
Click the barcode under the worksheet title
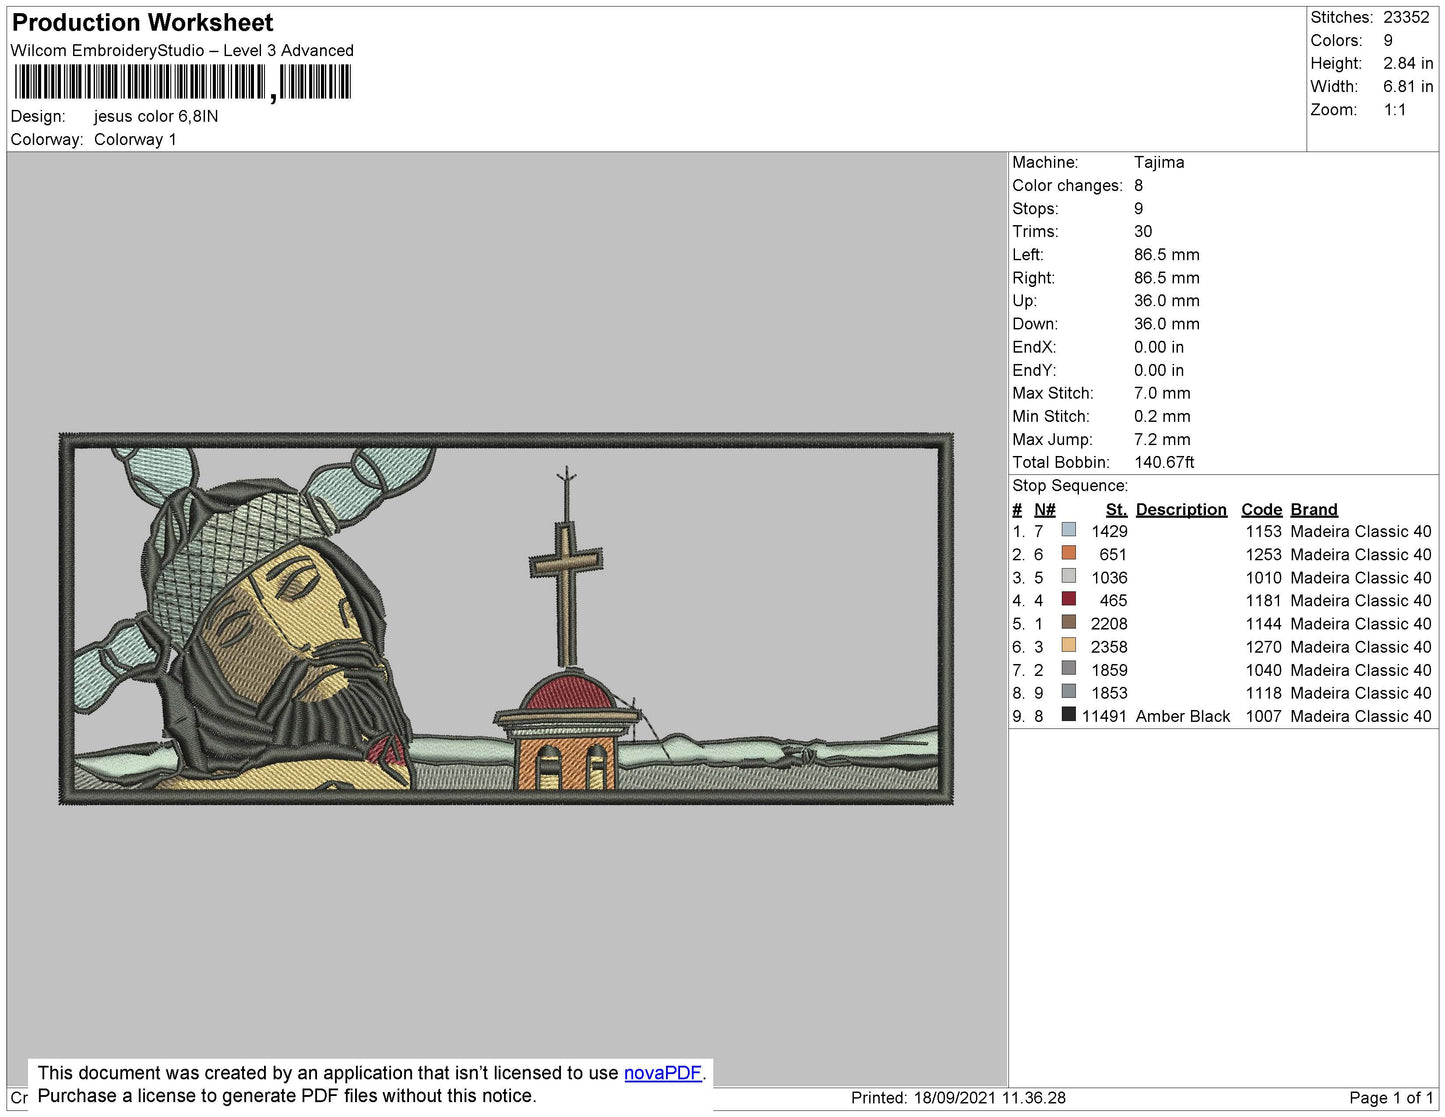pyautogui.click(x=182, y=83)
